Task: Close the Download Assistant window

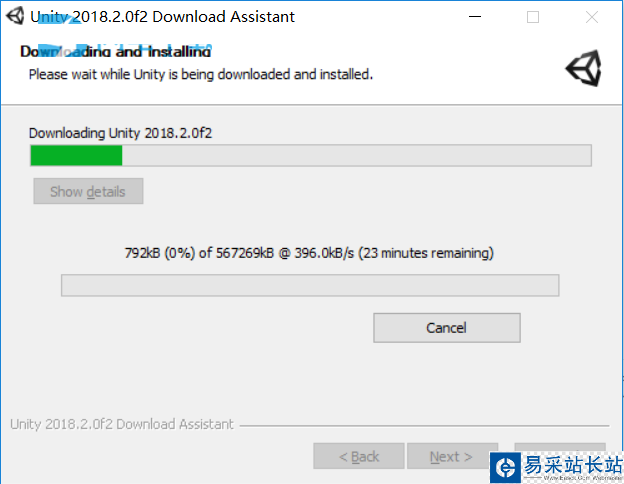Action: tap(592, 17)
